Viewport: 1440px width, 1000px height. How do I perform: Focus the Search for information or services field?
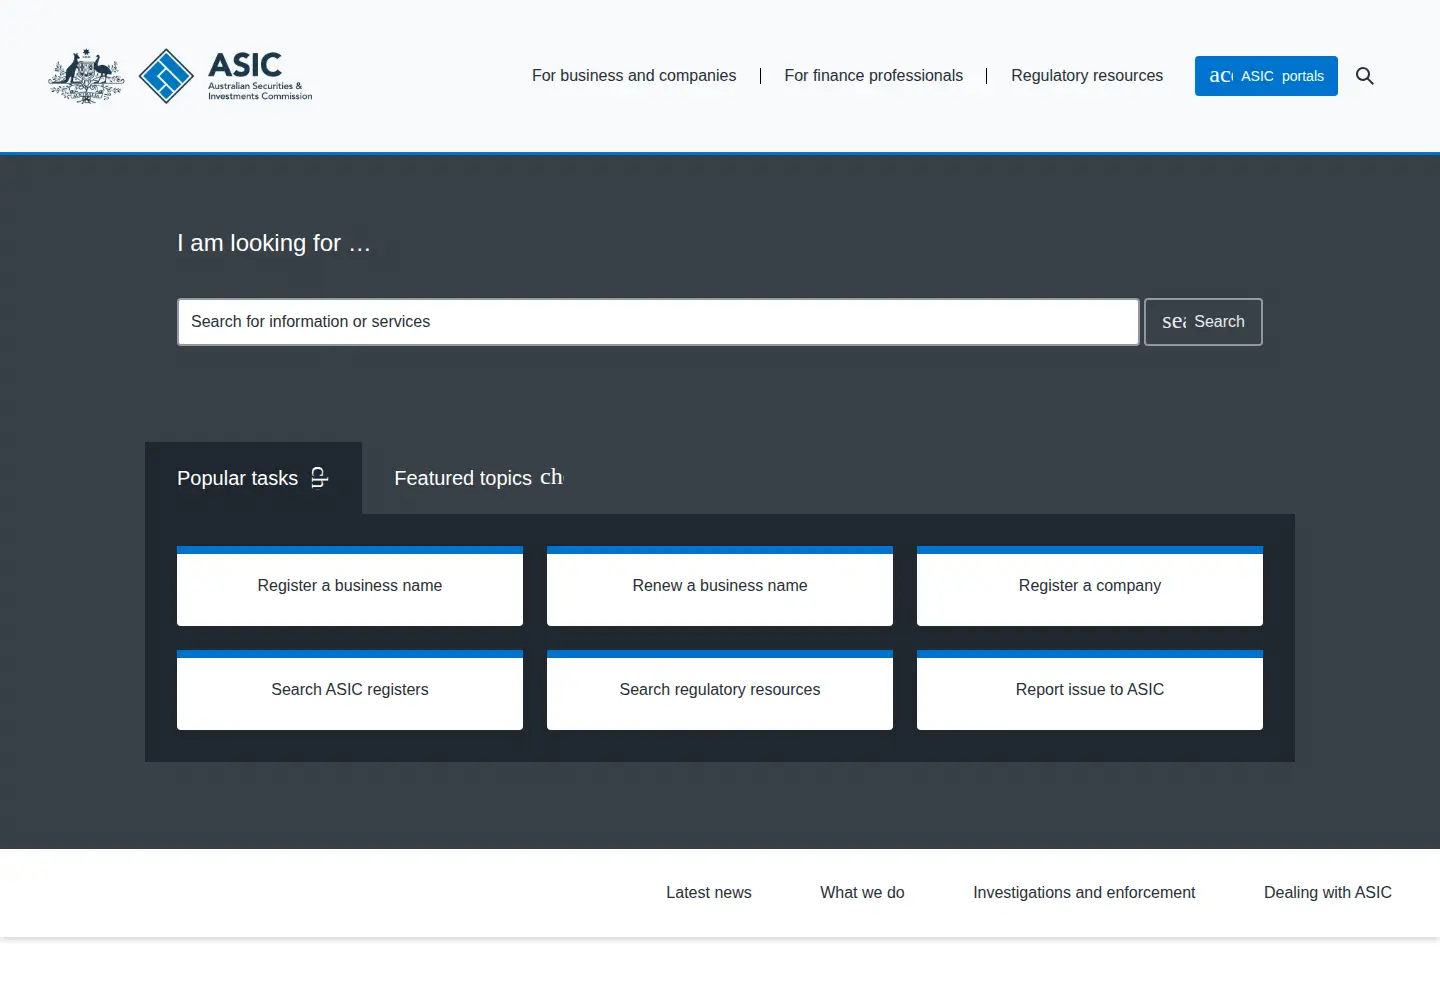[x=658, y=322]
